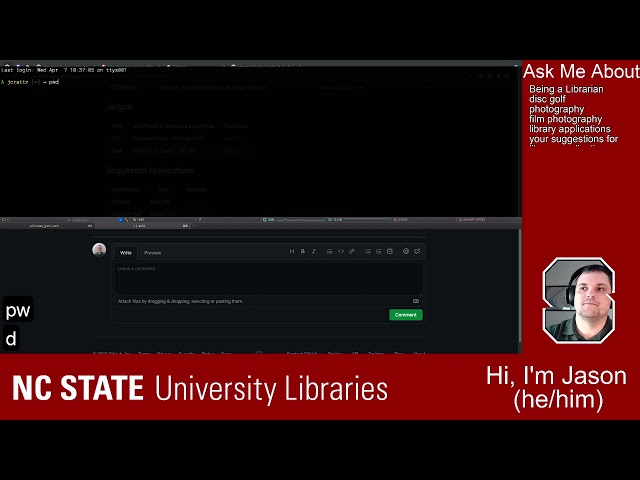Screen dimensions: 640x480
Task: Click the Leave a comment text area
Action: [x=268, y=279]
